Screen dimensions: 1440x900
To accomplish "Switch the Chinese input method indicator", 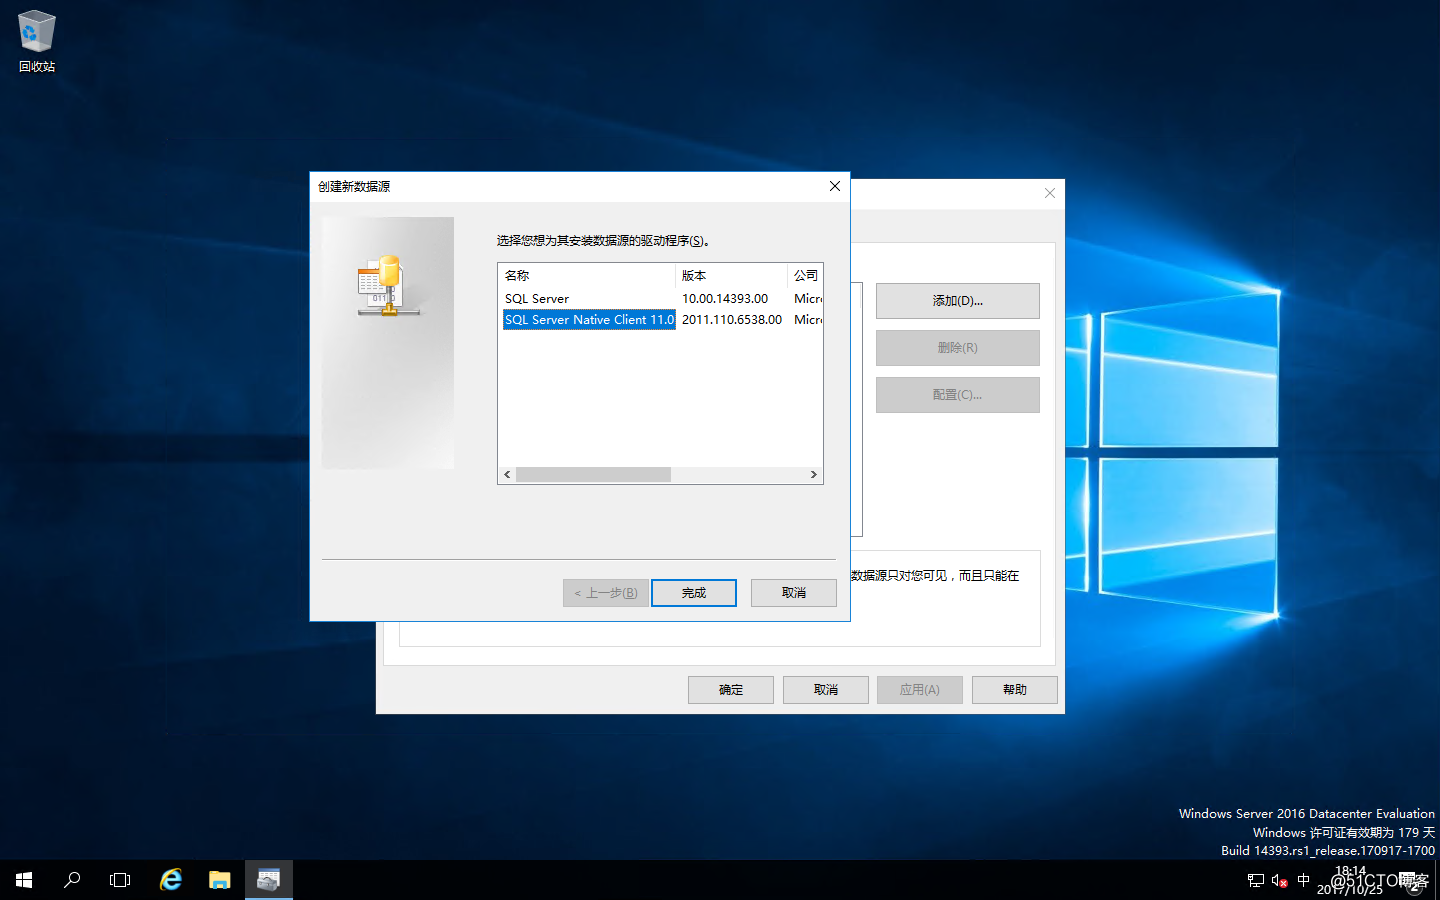I will pyautogui.click(x=1303, y=880).
